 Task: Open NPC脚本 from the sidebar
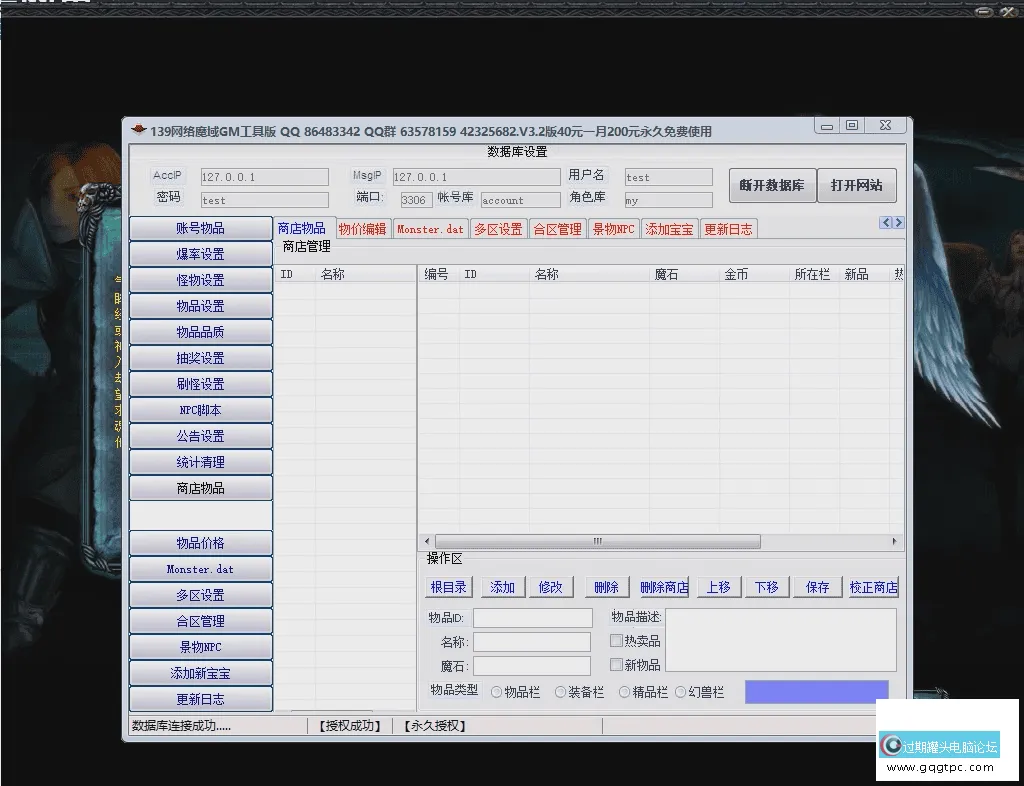200,409
